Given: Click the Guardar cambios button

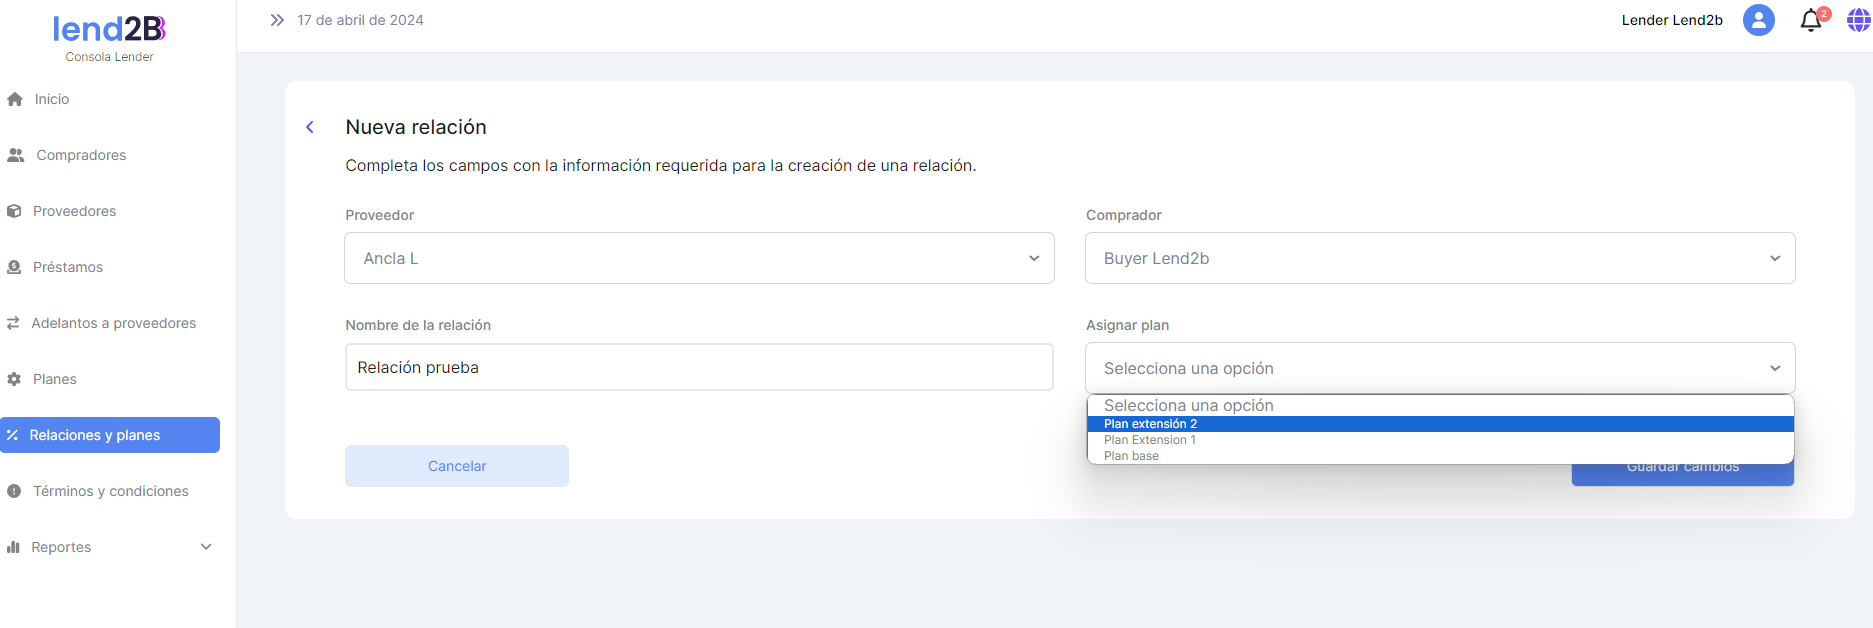Looking at the screenshot, I should click(1682, 475).
